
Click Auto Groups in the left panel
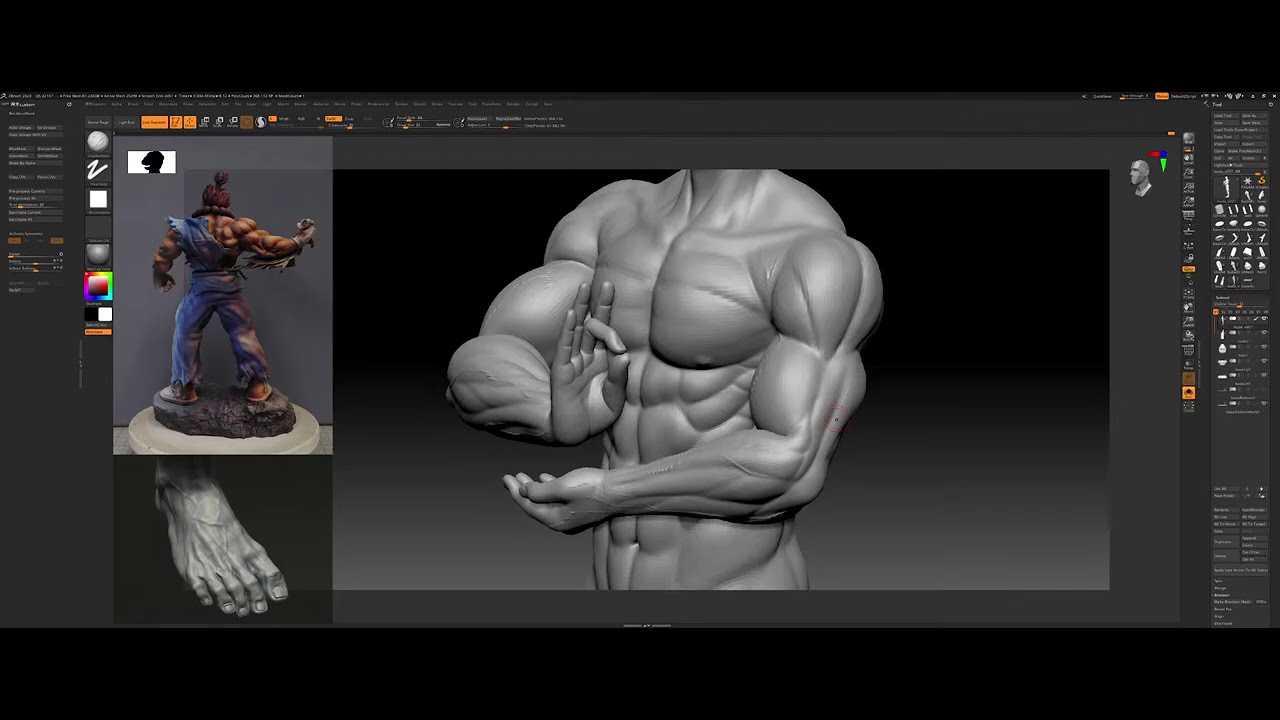(20, 128)
